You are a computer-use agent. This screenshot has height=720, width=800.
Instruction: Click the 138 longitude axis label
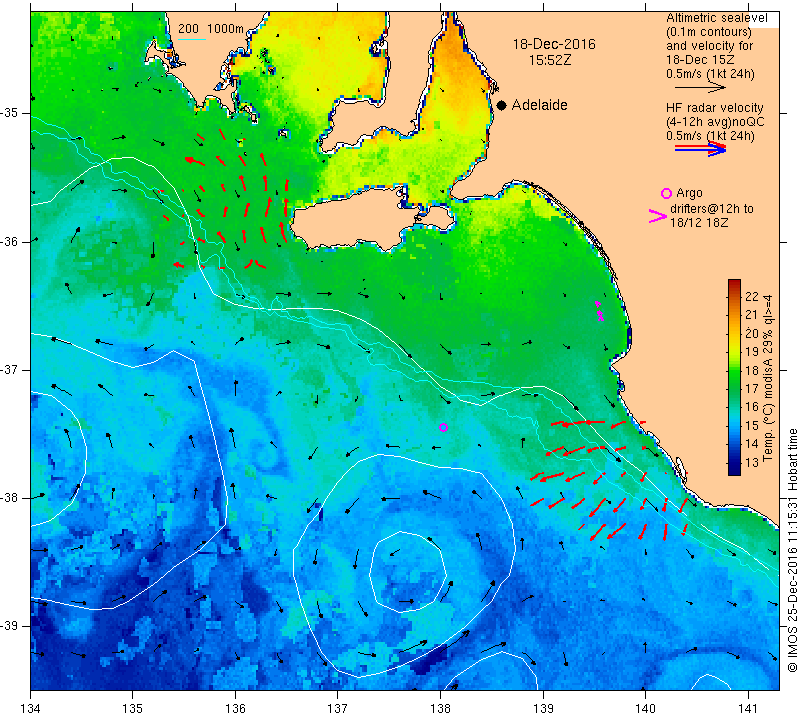[x=440, y=709]
